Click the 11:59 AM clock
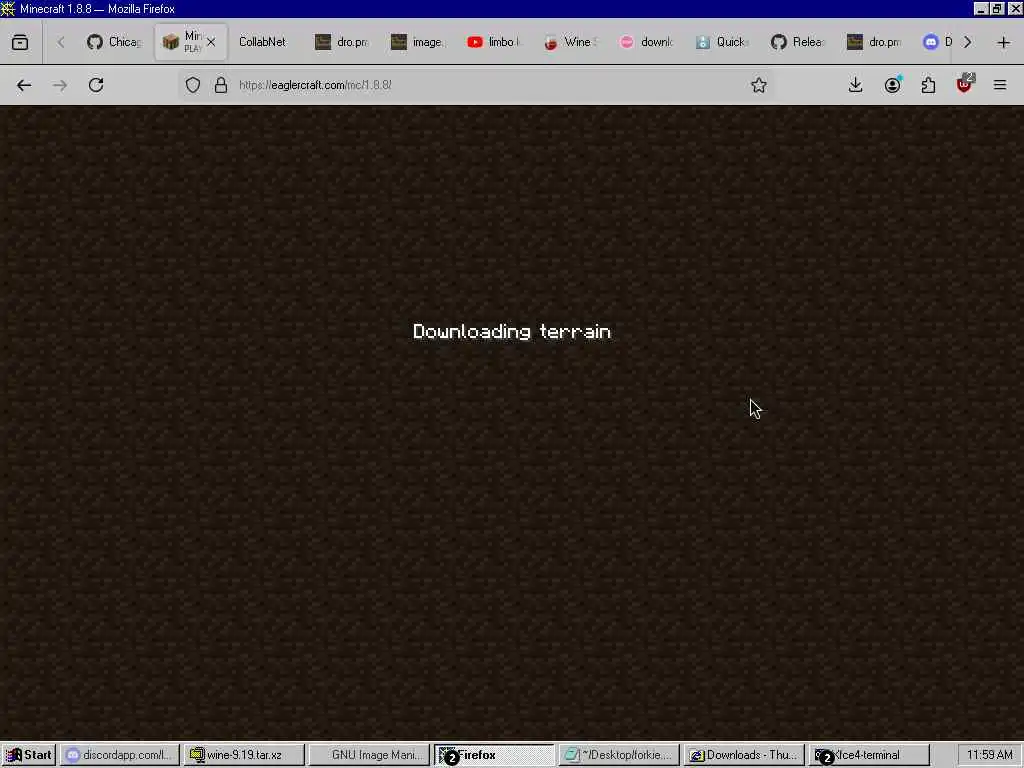This screenshot has height=768, width=1024. pos(990,755)
